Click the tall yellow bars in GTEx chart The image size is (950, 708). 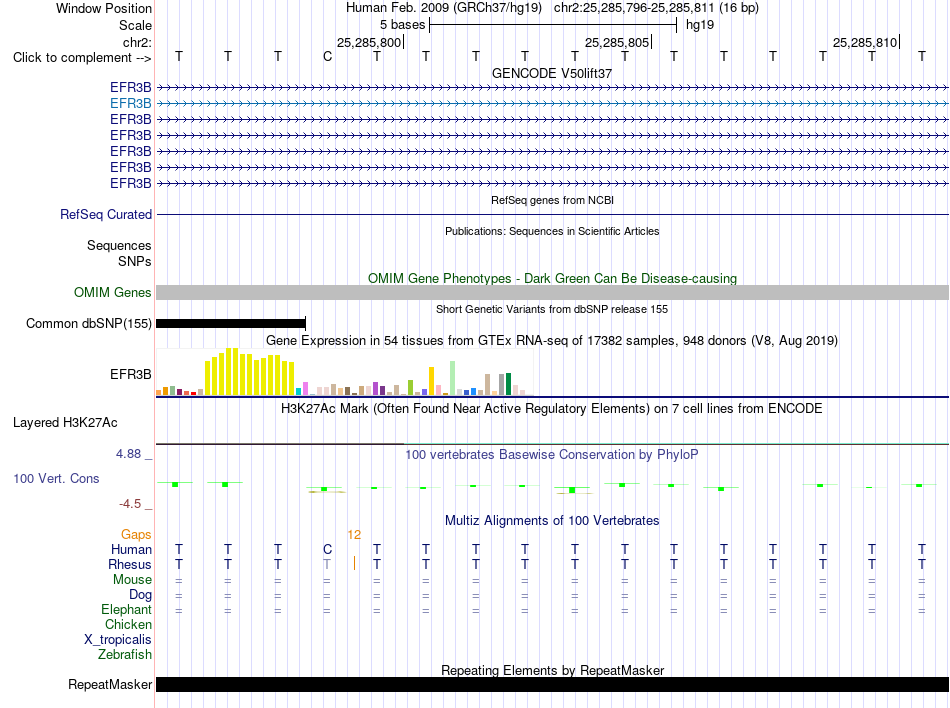pyautogui.click(x=250, y=372)
